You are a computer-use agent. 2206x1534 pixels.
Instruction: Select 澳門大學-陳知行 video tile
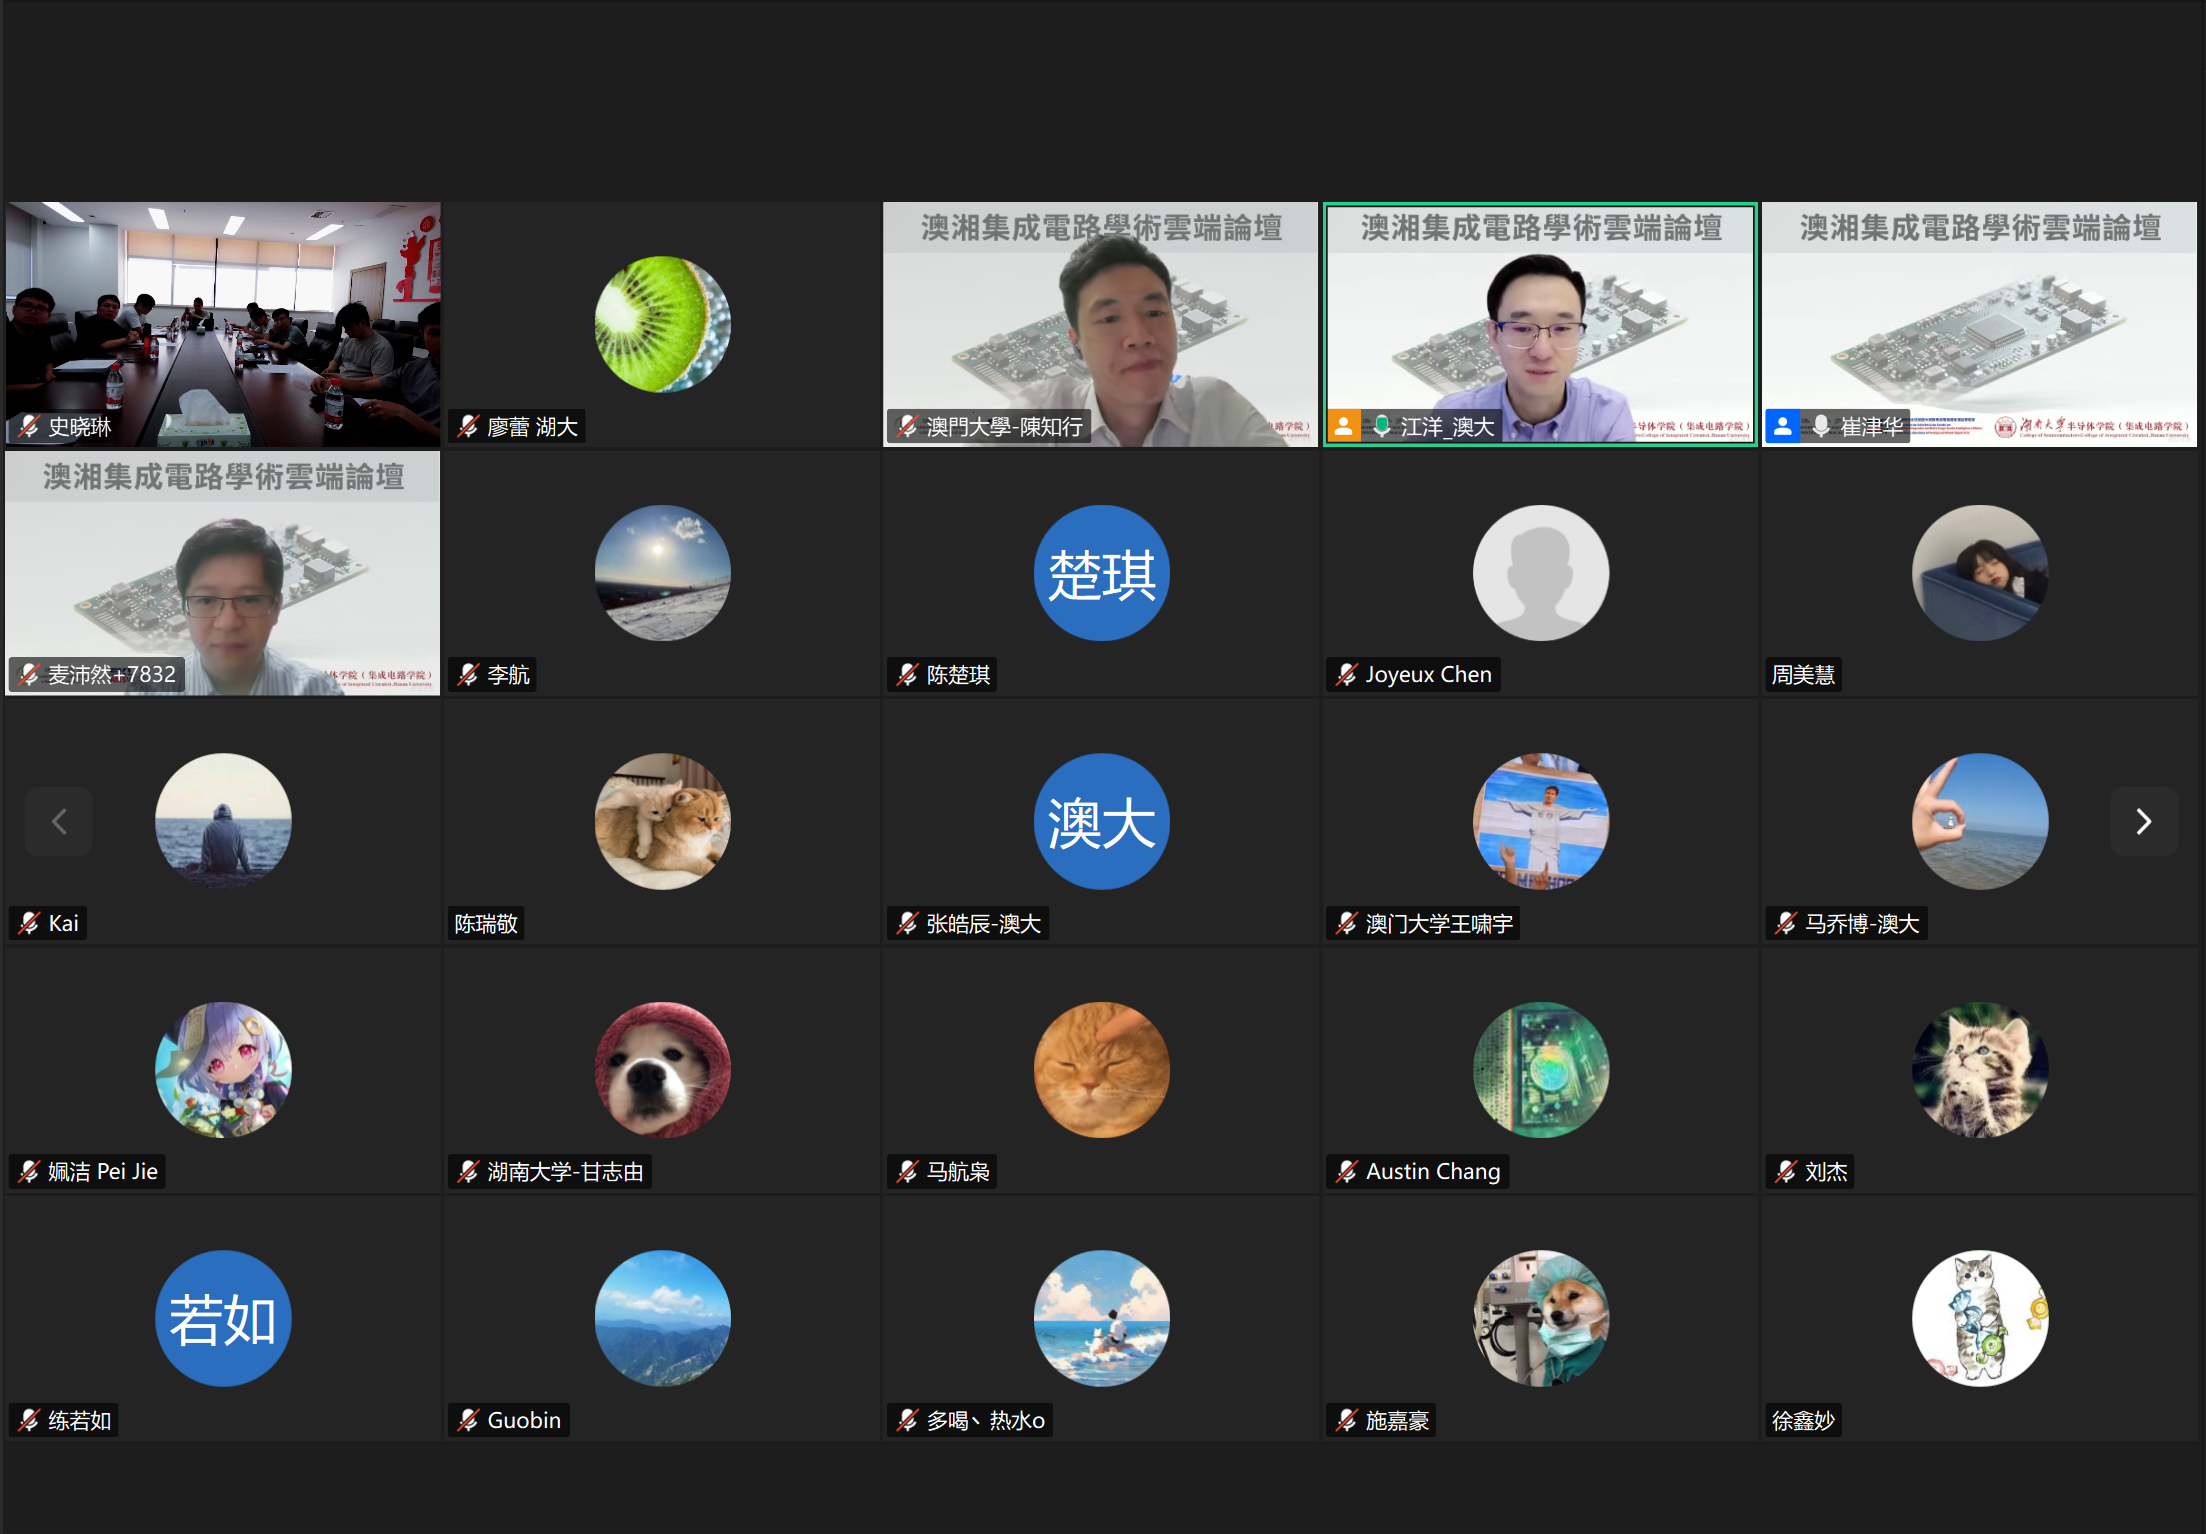tap(1100, 320)
